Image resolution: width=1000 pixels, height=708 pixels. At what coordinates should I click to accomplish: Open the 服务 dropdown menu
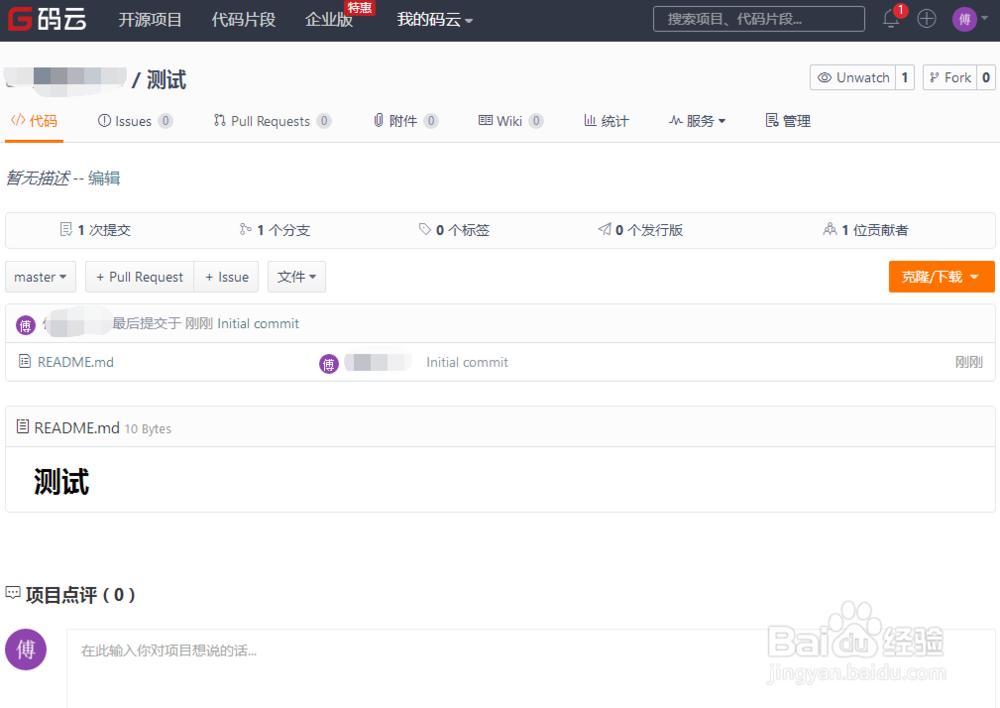697,120
